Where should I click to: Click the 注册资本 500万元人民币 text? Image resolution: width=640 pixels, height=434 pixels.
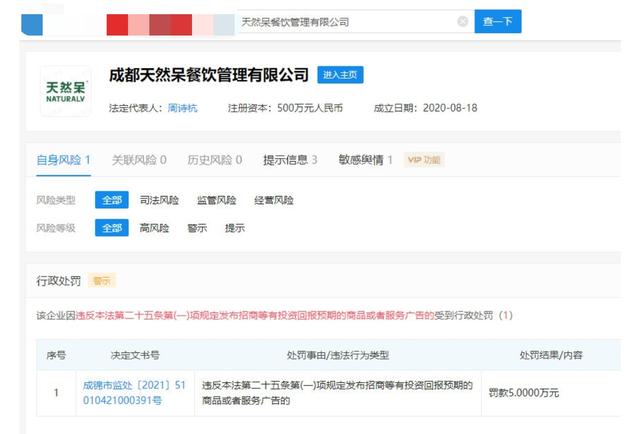285,108
